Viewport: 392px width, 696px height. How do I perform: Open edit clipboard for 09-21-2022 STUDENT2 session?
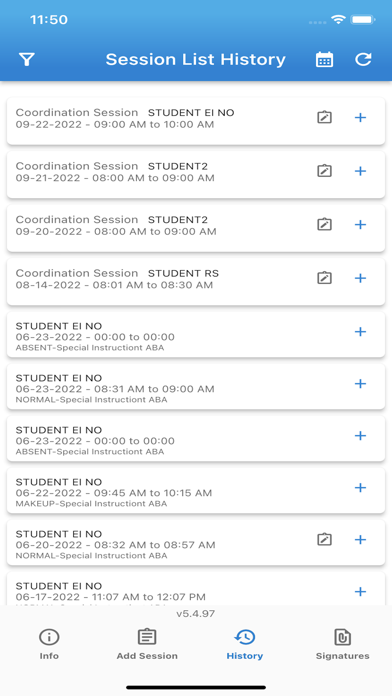325,171
